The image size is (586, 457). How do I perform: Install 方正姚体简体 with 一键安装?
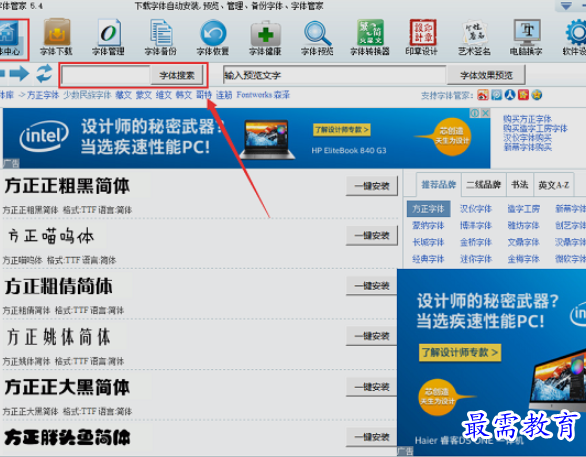click(x=371, y=336)
